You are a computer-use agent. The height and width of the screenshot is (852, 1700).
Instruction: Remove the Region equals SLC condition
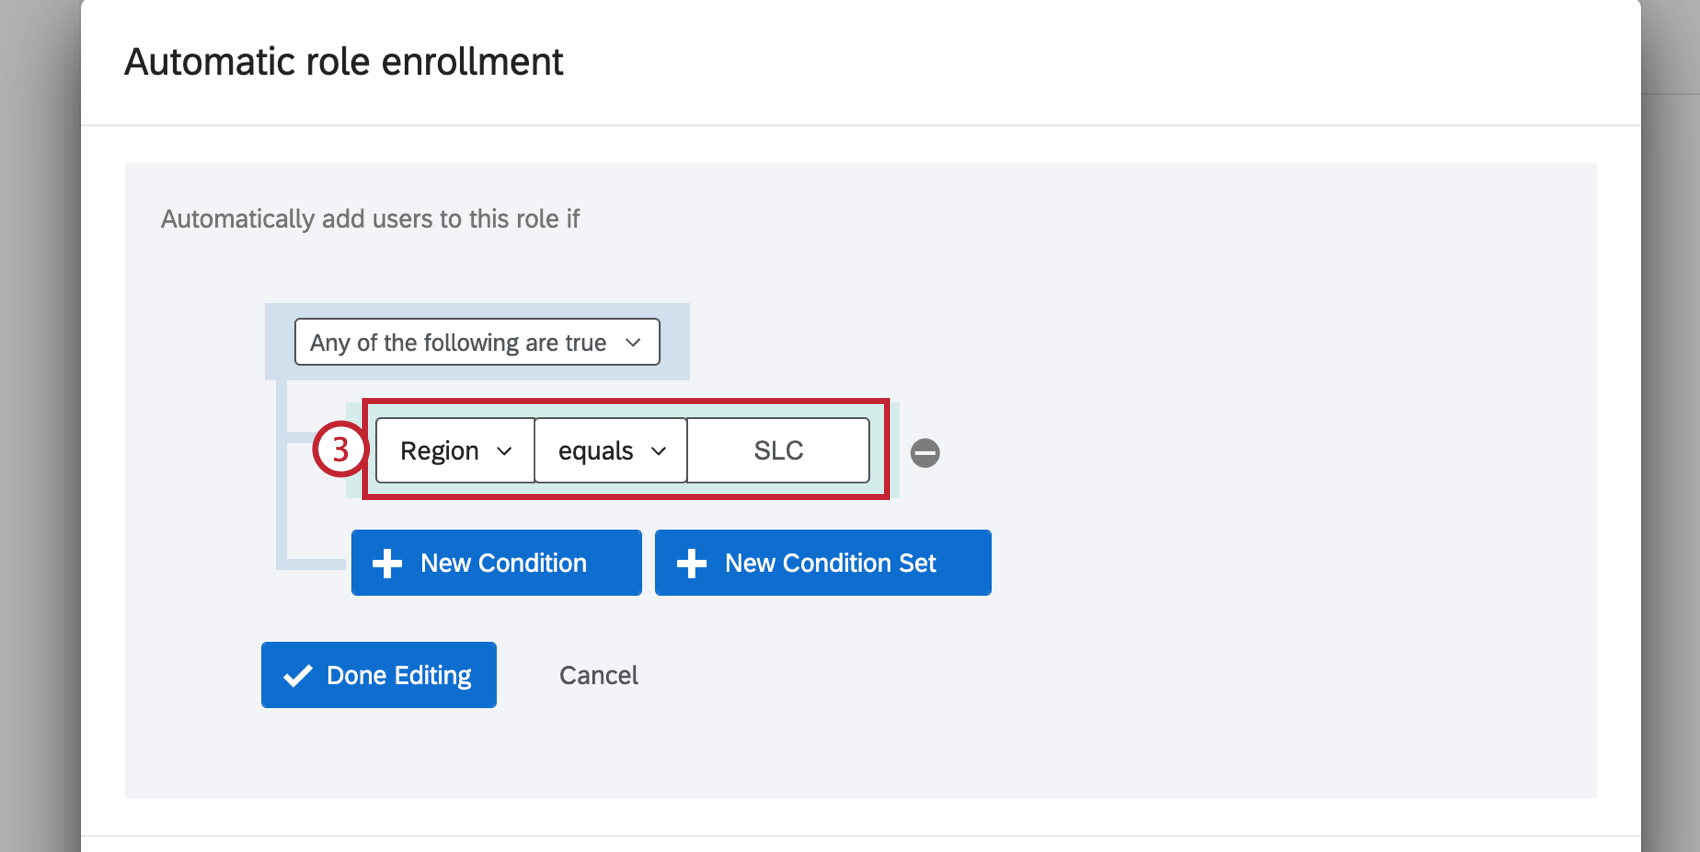tap(925, 453)
